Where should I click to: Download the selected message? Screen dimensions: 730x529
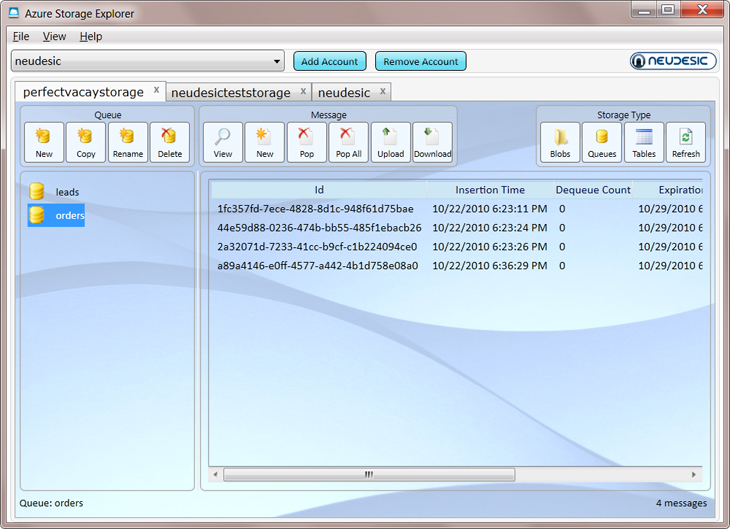(432, 142)
